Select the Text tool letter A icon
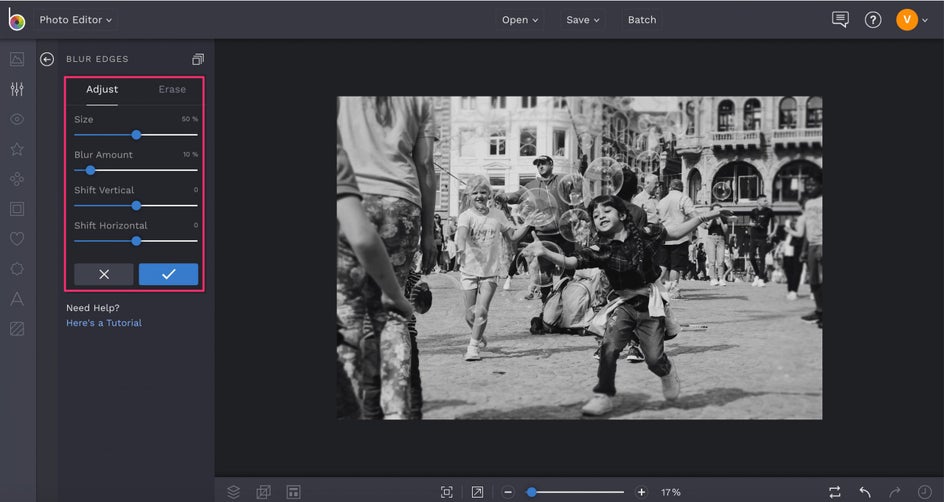 point(17,299)
